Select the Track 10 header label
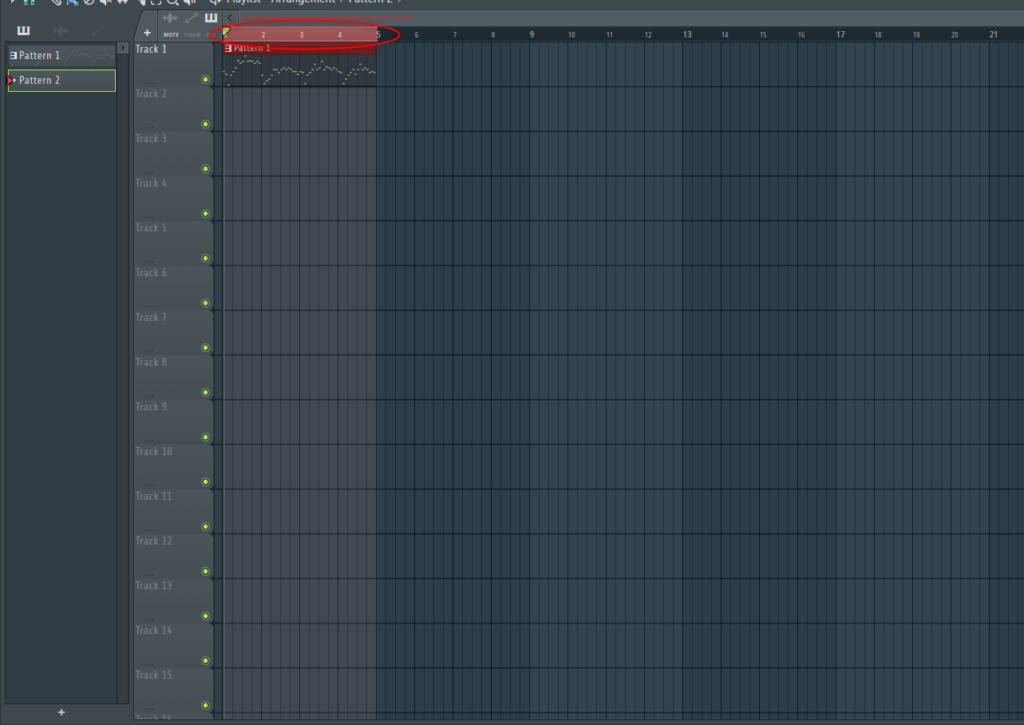The height and width of the screenshot is (725, 1024). [153, 452]
